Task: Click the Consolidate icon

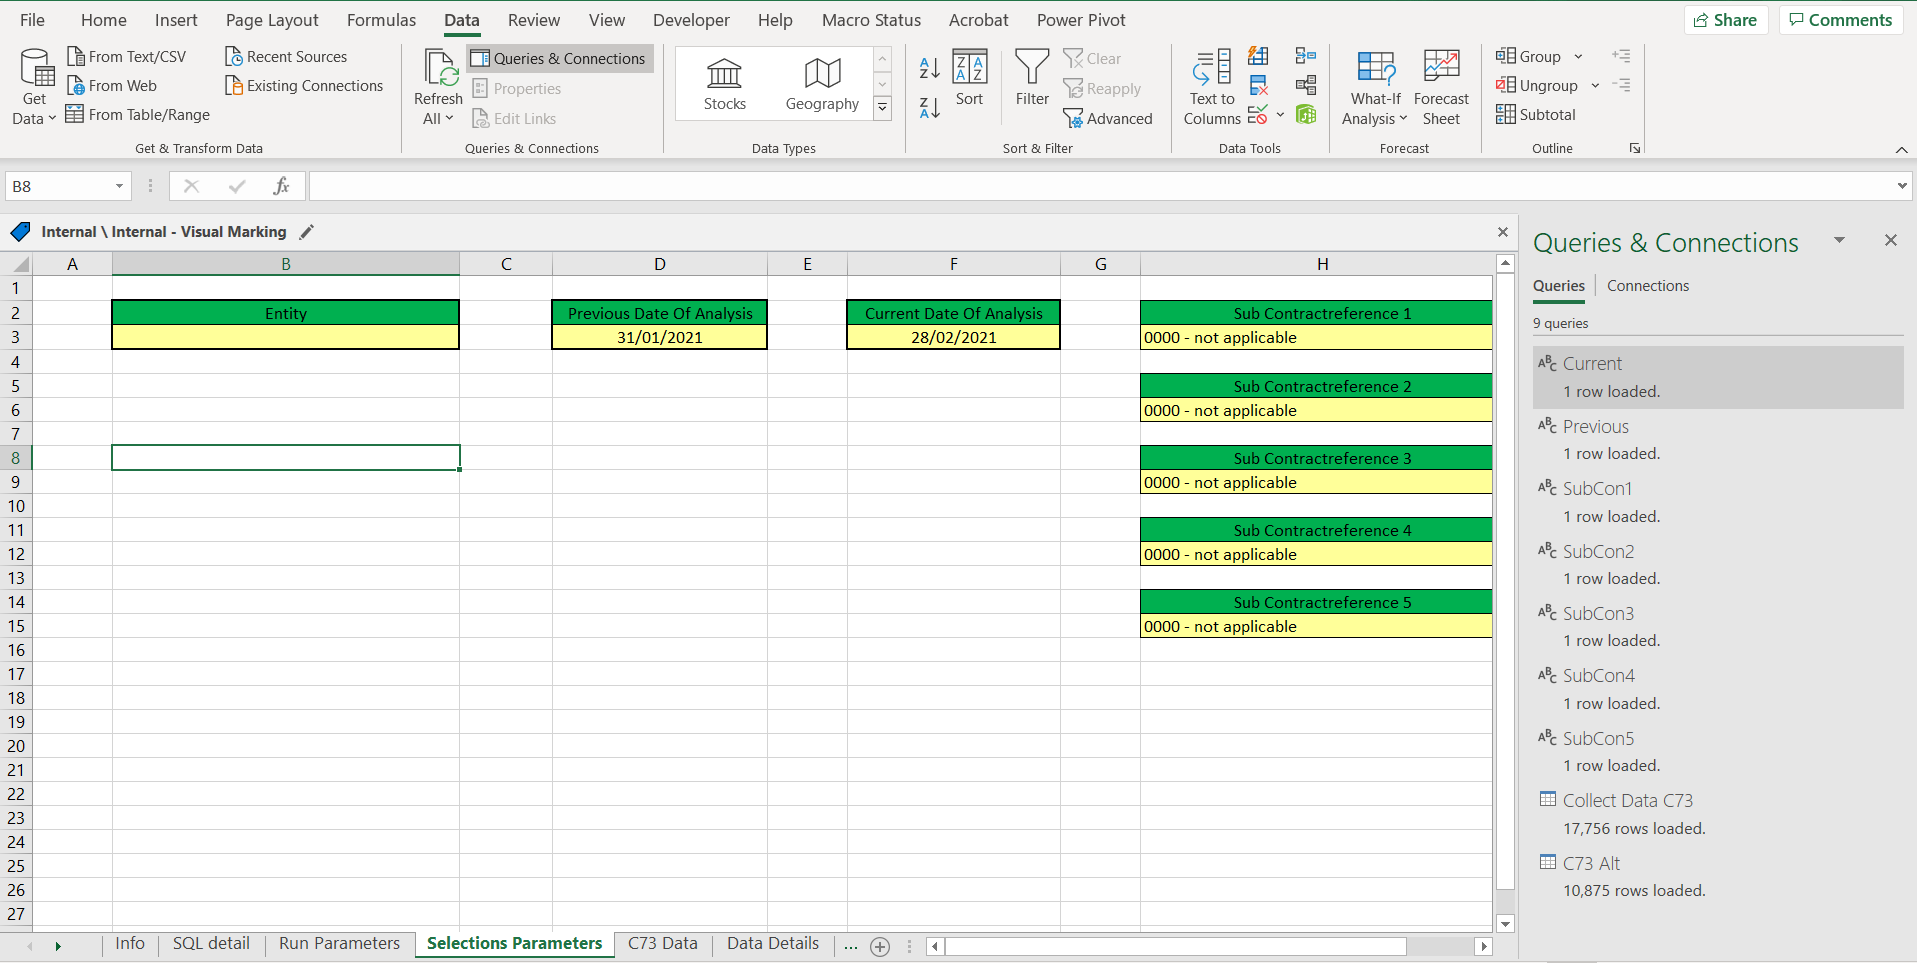Action: point(1306,56)
